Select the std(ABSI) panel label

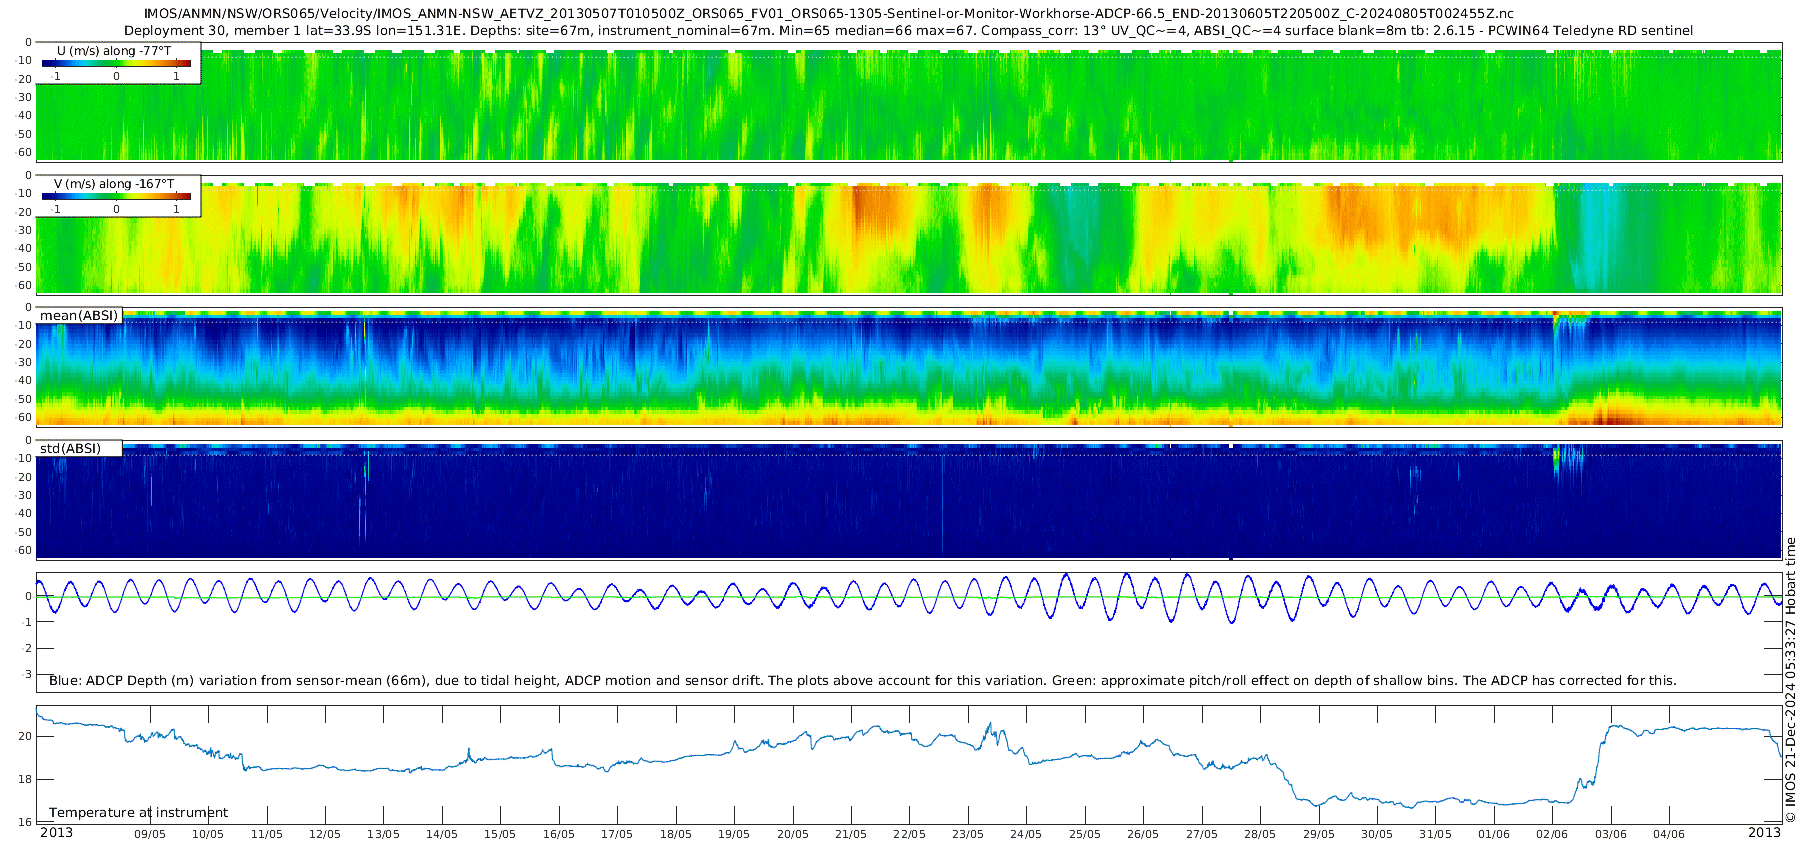coord(70,449)
